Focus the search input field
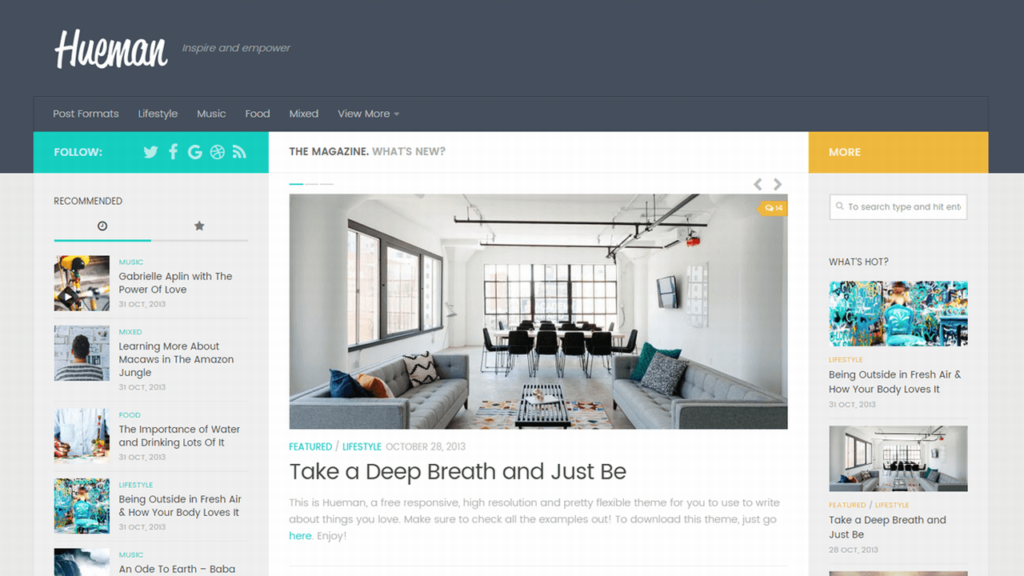Image resolution: width=1024 pixels, height=576 pixels. pyautogui.click(x=898, y=207)
